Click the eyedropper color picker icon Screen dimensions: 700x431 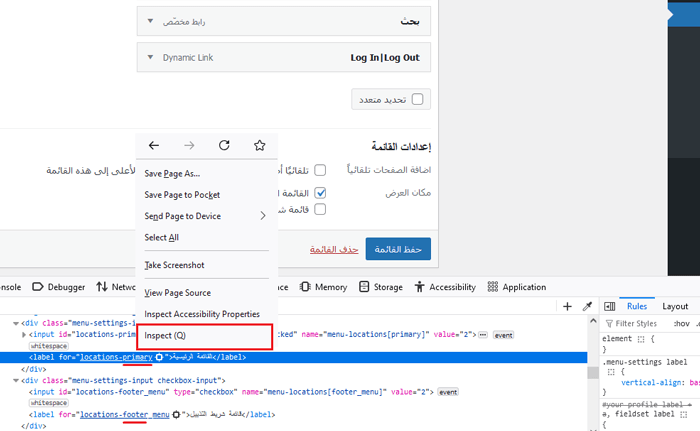click(588, 306)
